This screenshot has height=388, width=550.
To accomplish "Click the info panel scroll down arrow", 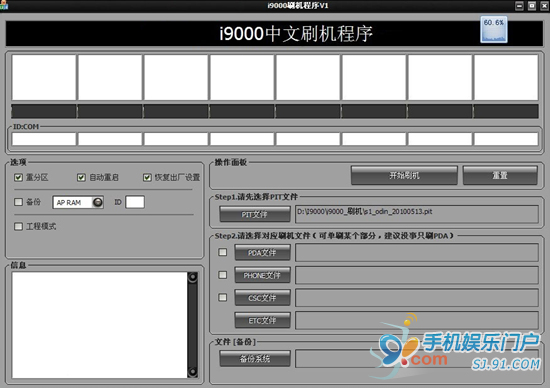I will click(x=193, y=372).
